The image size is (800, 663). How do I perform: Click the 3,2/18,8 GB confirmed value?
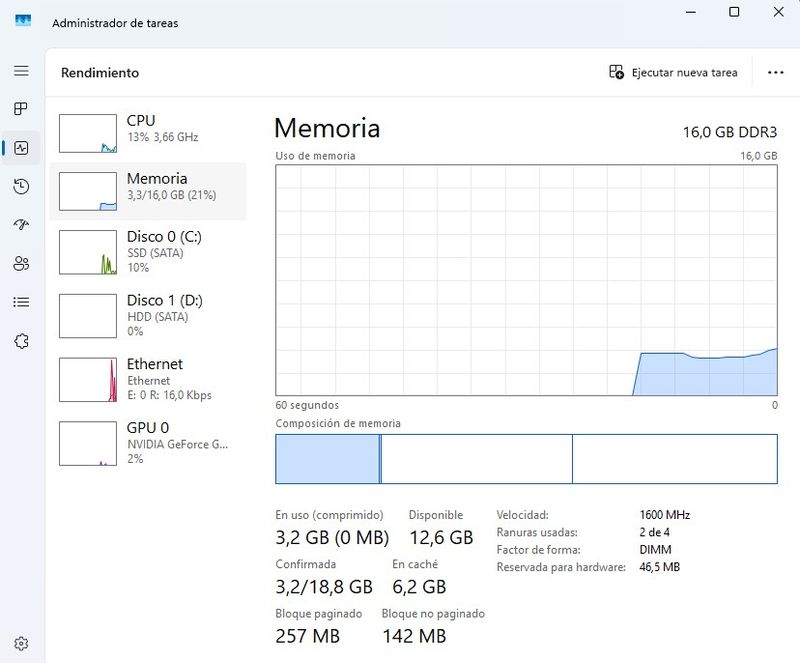point(324,587)
